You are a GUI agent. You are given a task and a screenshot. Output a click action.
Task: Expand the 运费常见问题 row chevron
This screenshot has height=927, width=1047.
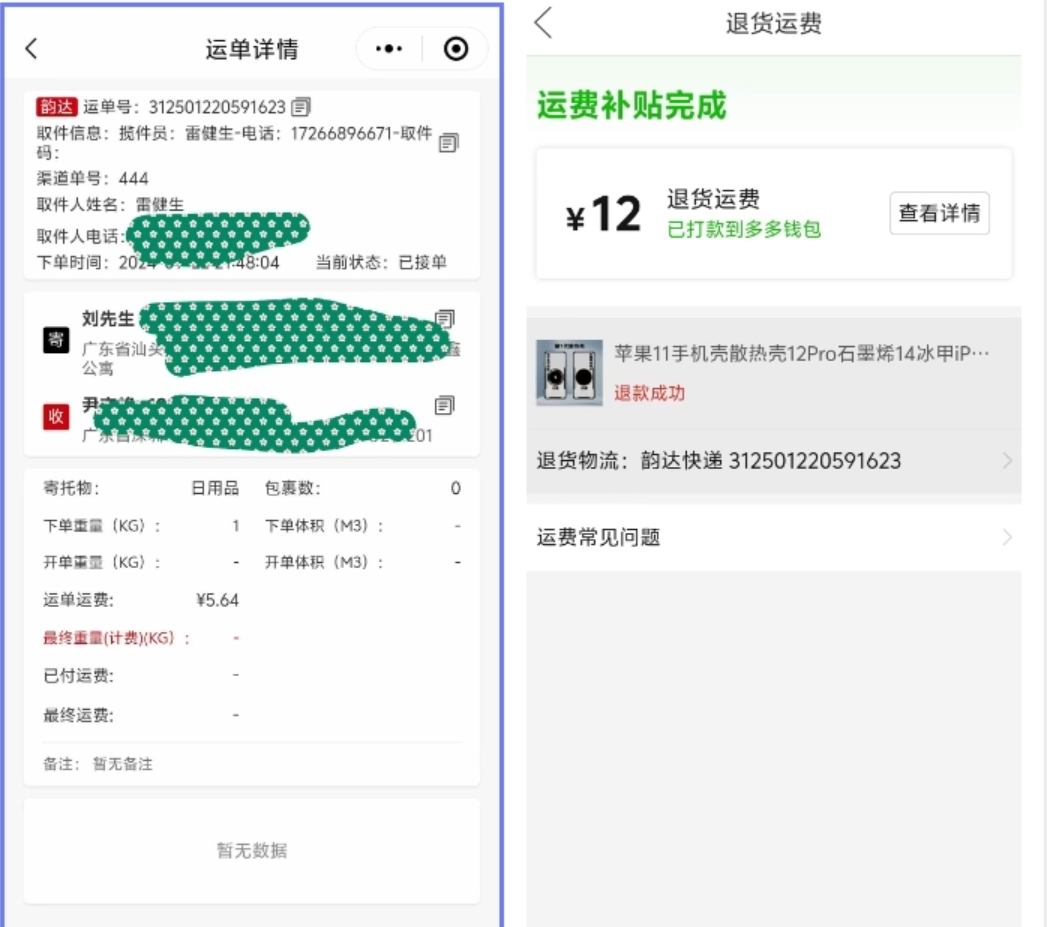(x=1007, y=537)
